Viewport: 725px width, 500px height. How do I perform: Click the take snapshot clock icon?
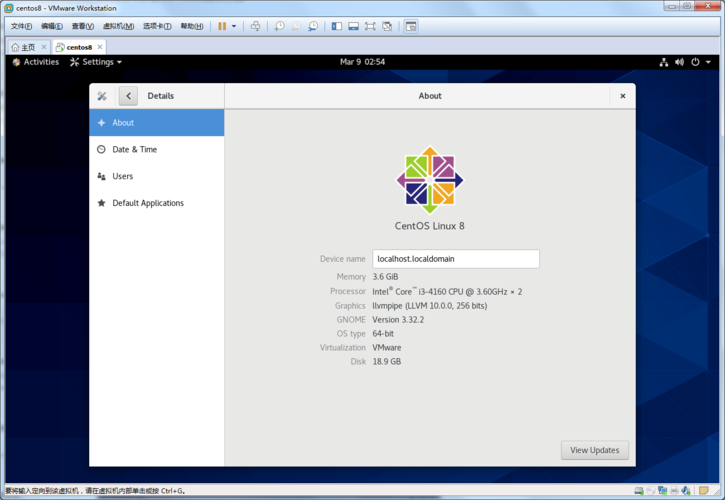click(279, 26)
